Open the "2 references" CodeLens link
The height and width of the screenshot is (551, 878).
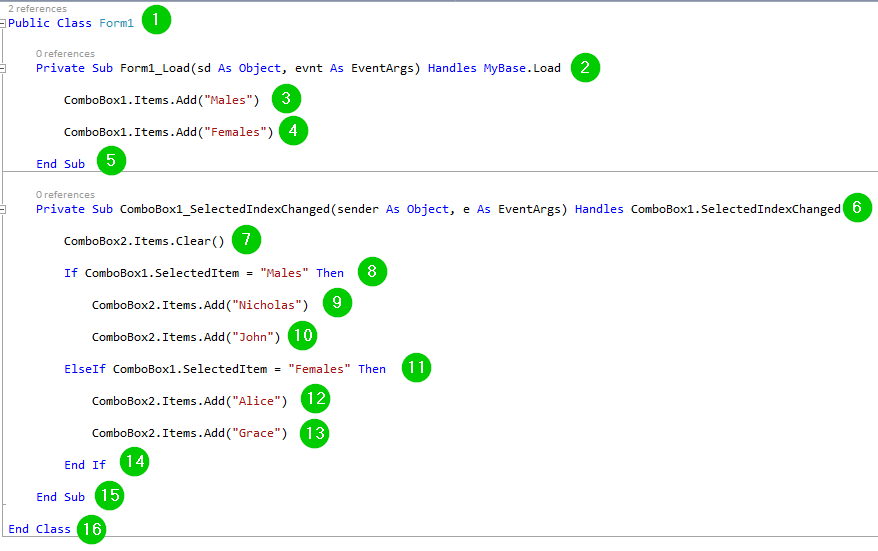[x=38, y=8]
